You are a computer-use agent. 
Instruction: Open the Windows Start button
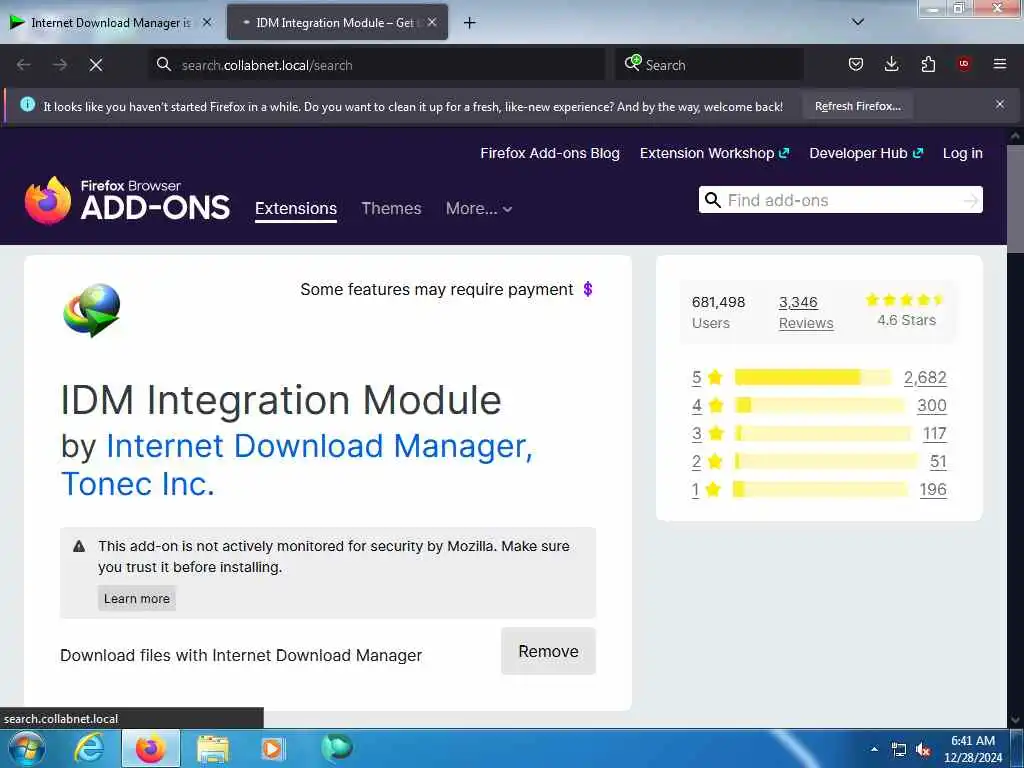pyautogui.click(x=26, y=748)
